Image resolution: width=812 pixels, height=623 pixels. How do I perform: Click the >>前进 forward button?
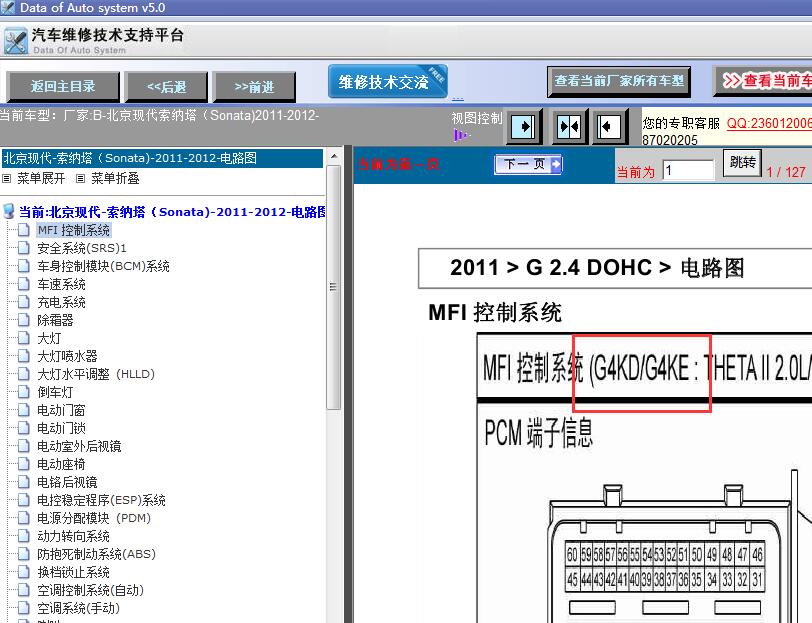click(254, 86)
